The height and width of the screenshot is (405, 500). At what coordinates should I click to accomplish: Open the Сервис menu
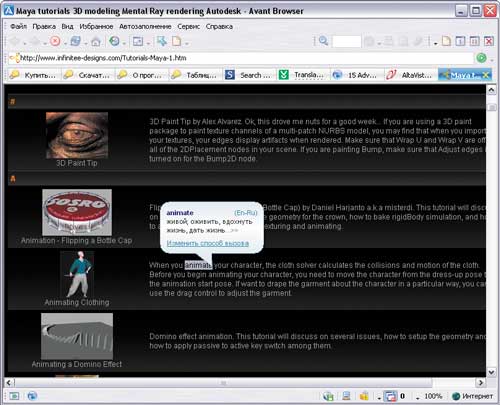[188, 26]
